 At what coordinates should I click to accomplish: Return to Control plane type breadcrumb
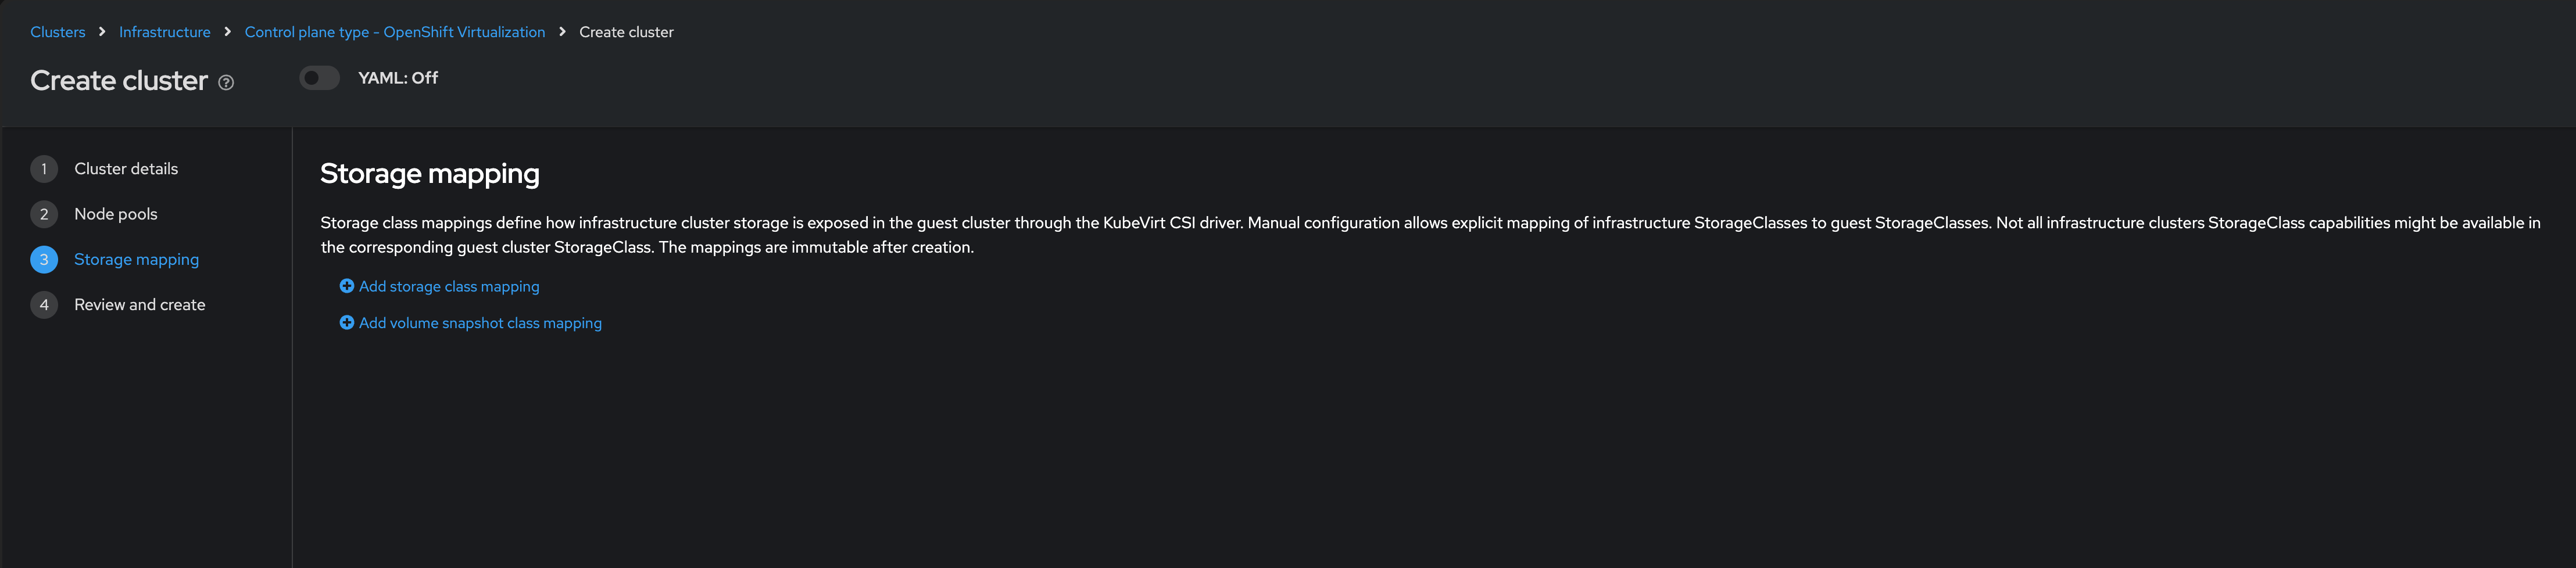pyautogui.click(x=395, y=32)
